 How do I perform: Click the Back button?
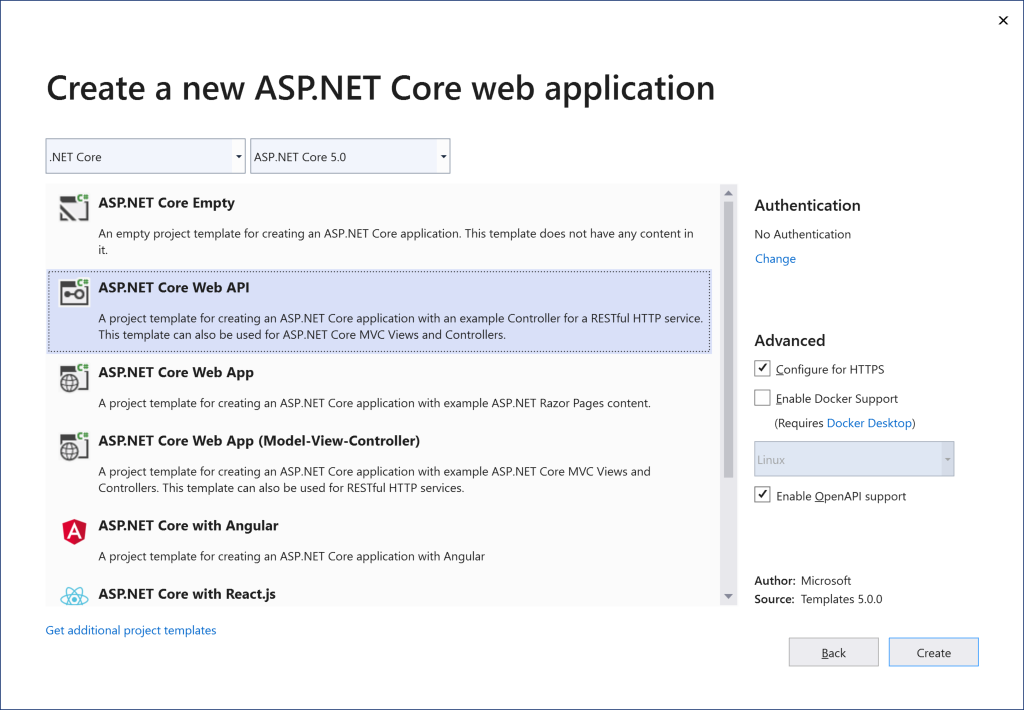pos(833,653)
